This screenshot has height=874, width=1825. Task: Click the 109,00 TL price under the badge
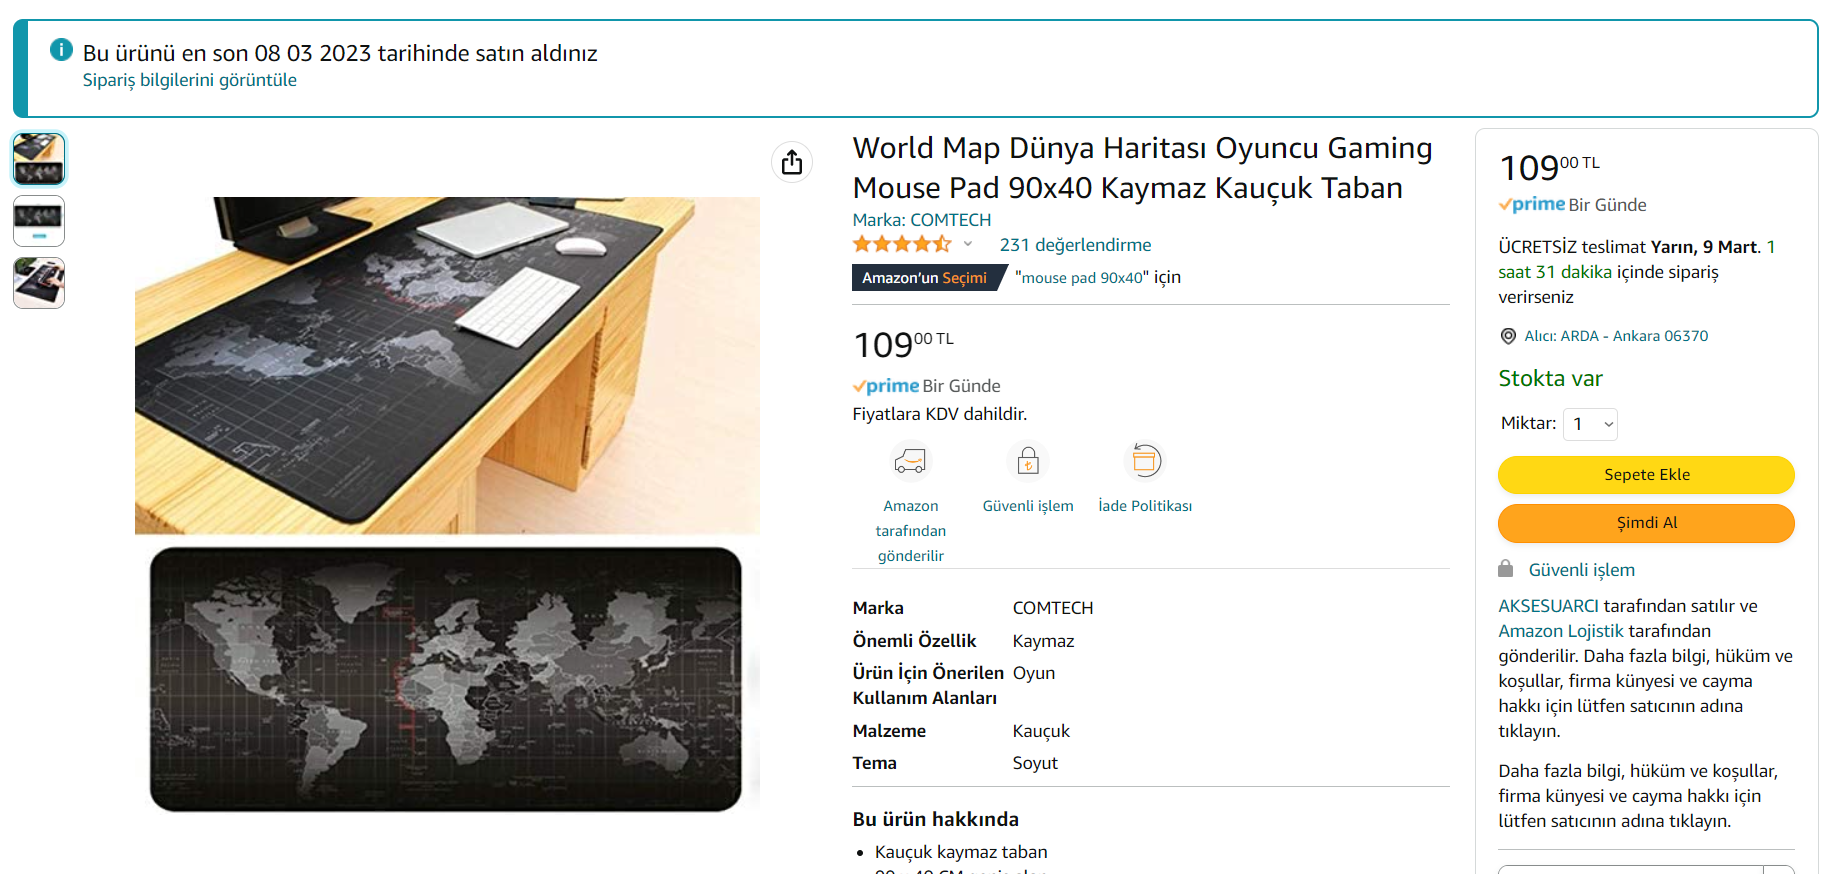coord(903,344)
